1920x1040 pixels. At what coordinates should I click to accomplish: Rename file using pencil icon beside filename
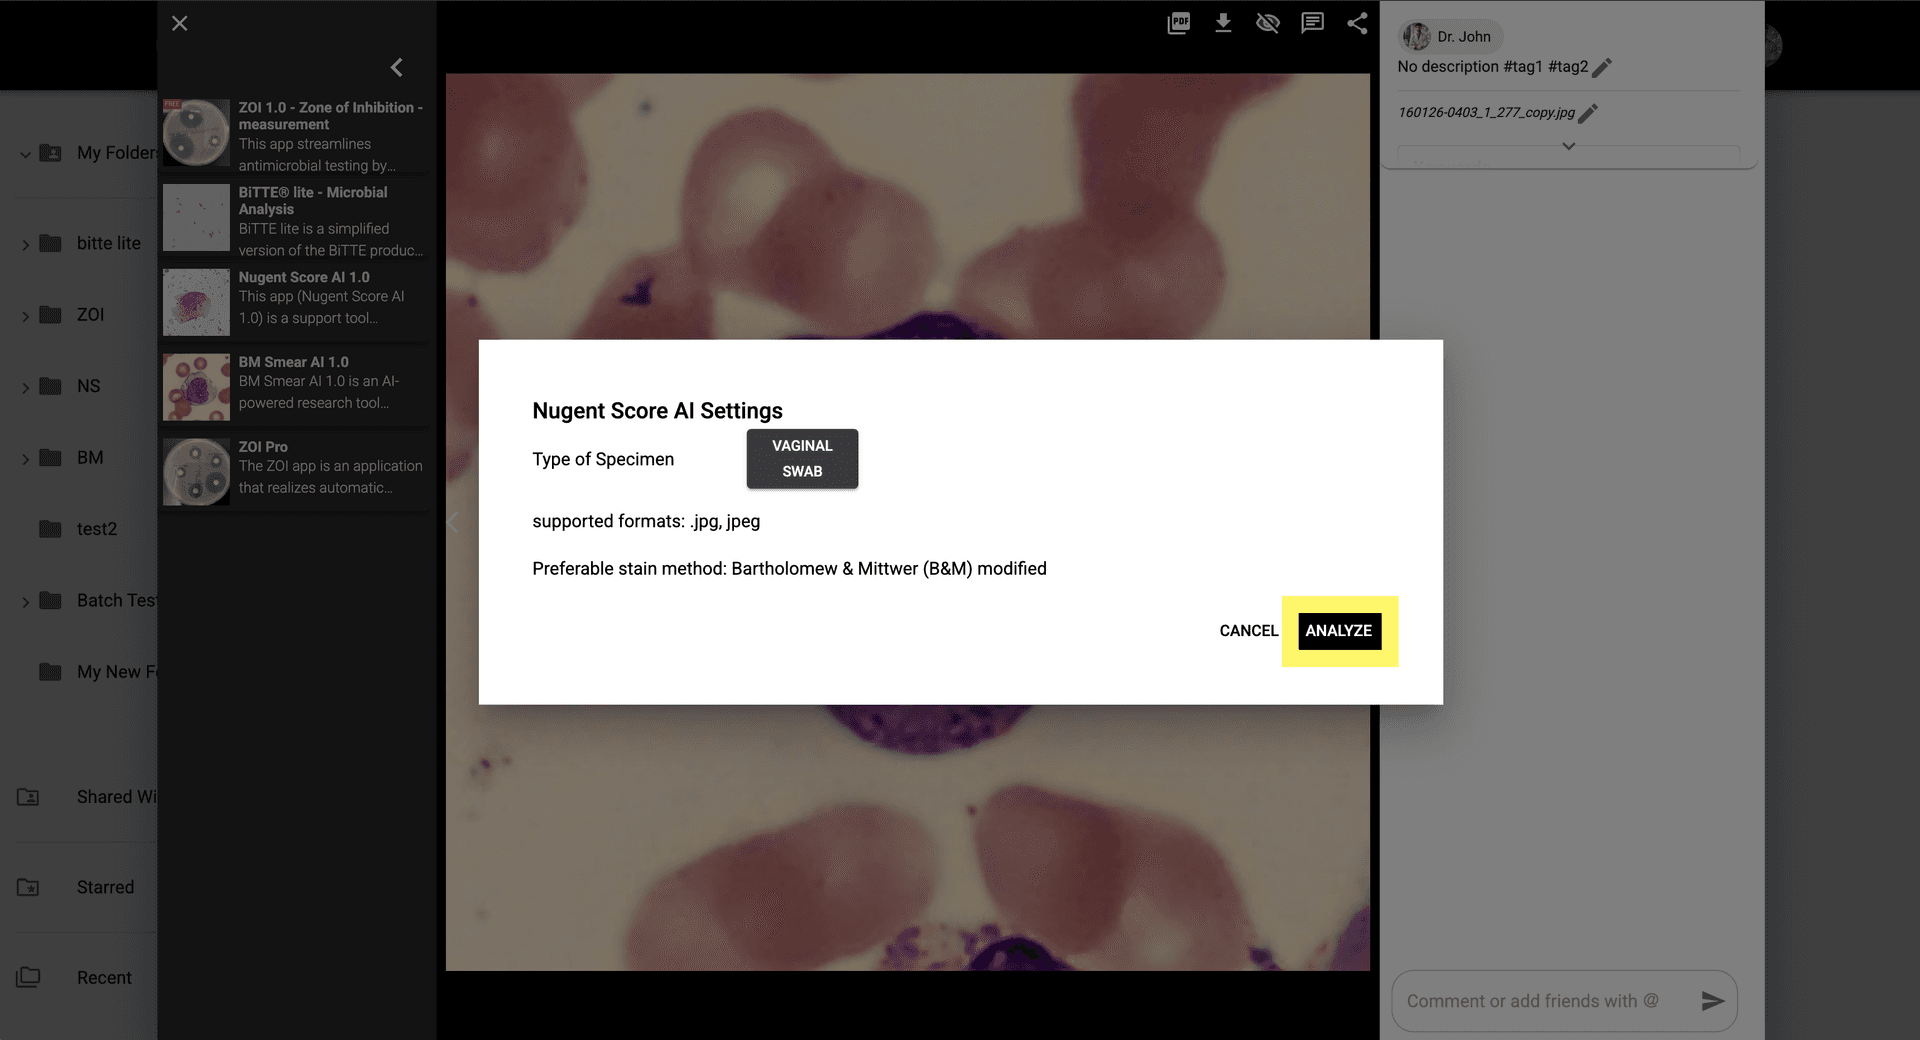(1588, 113)
